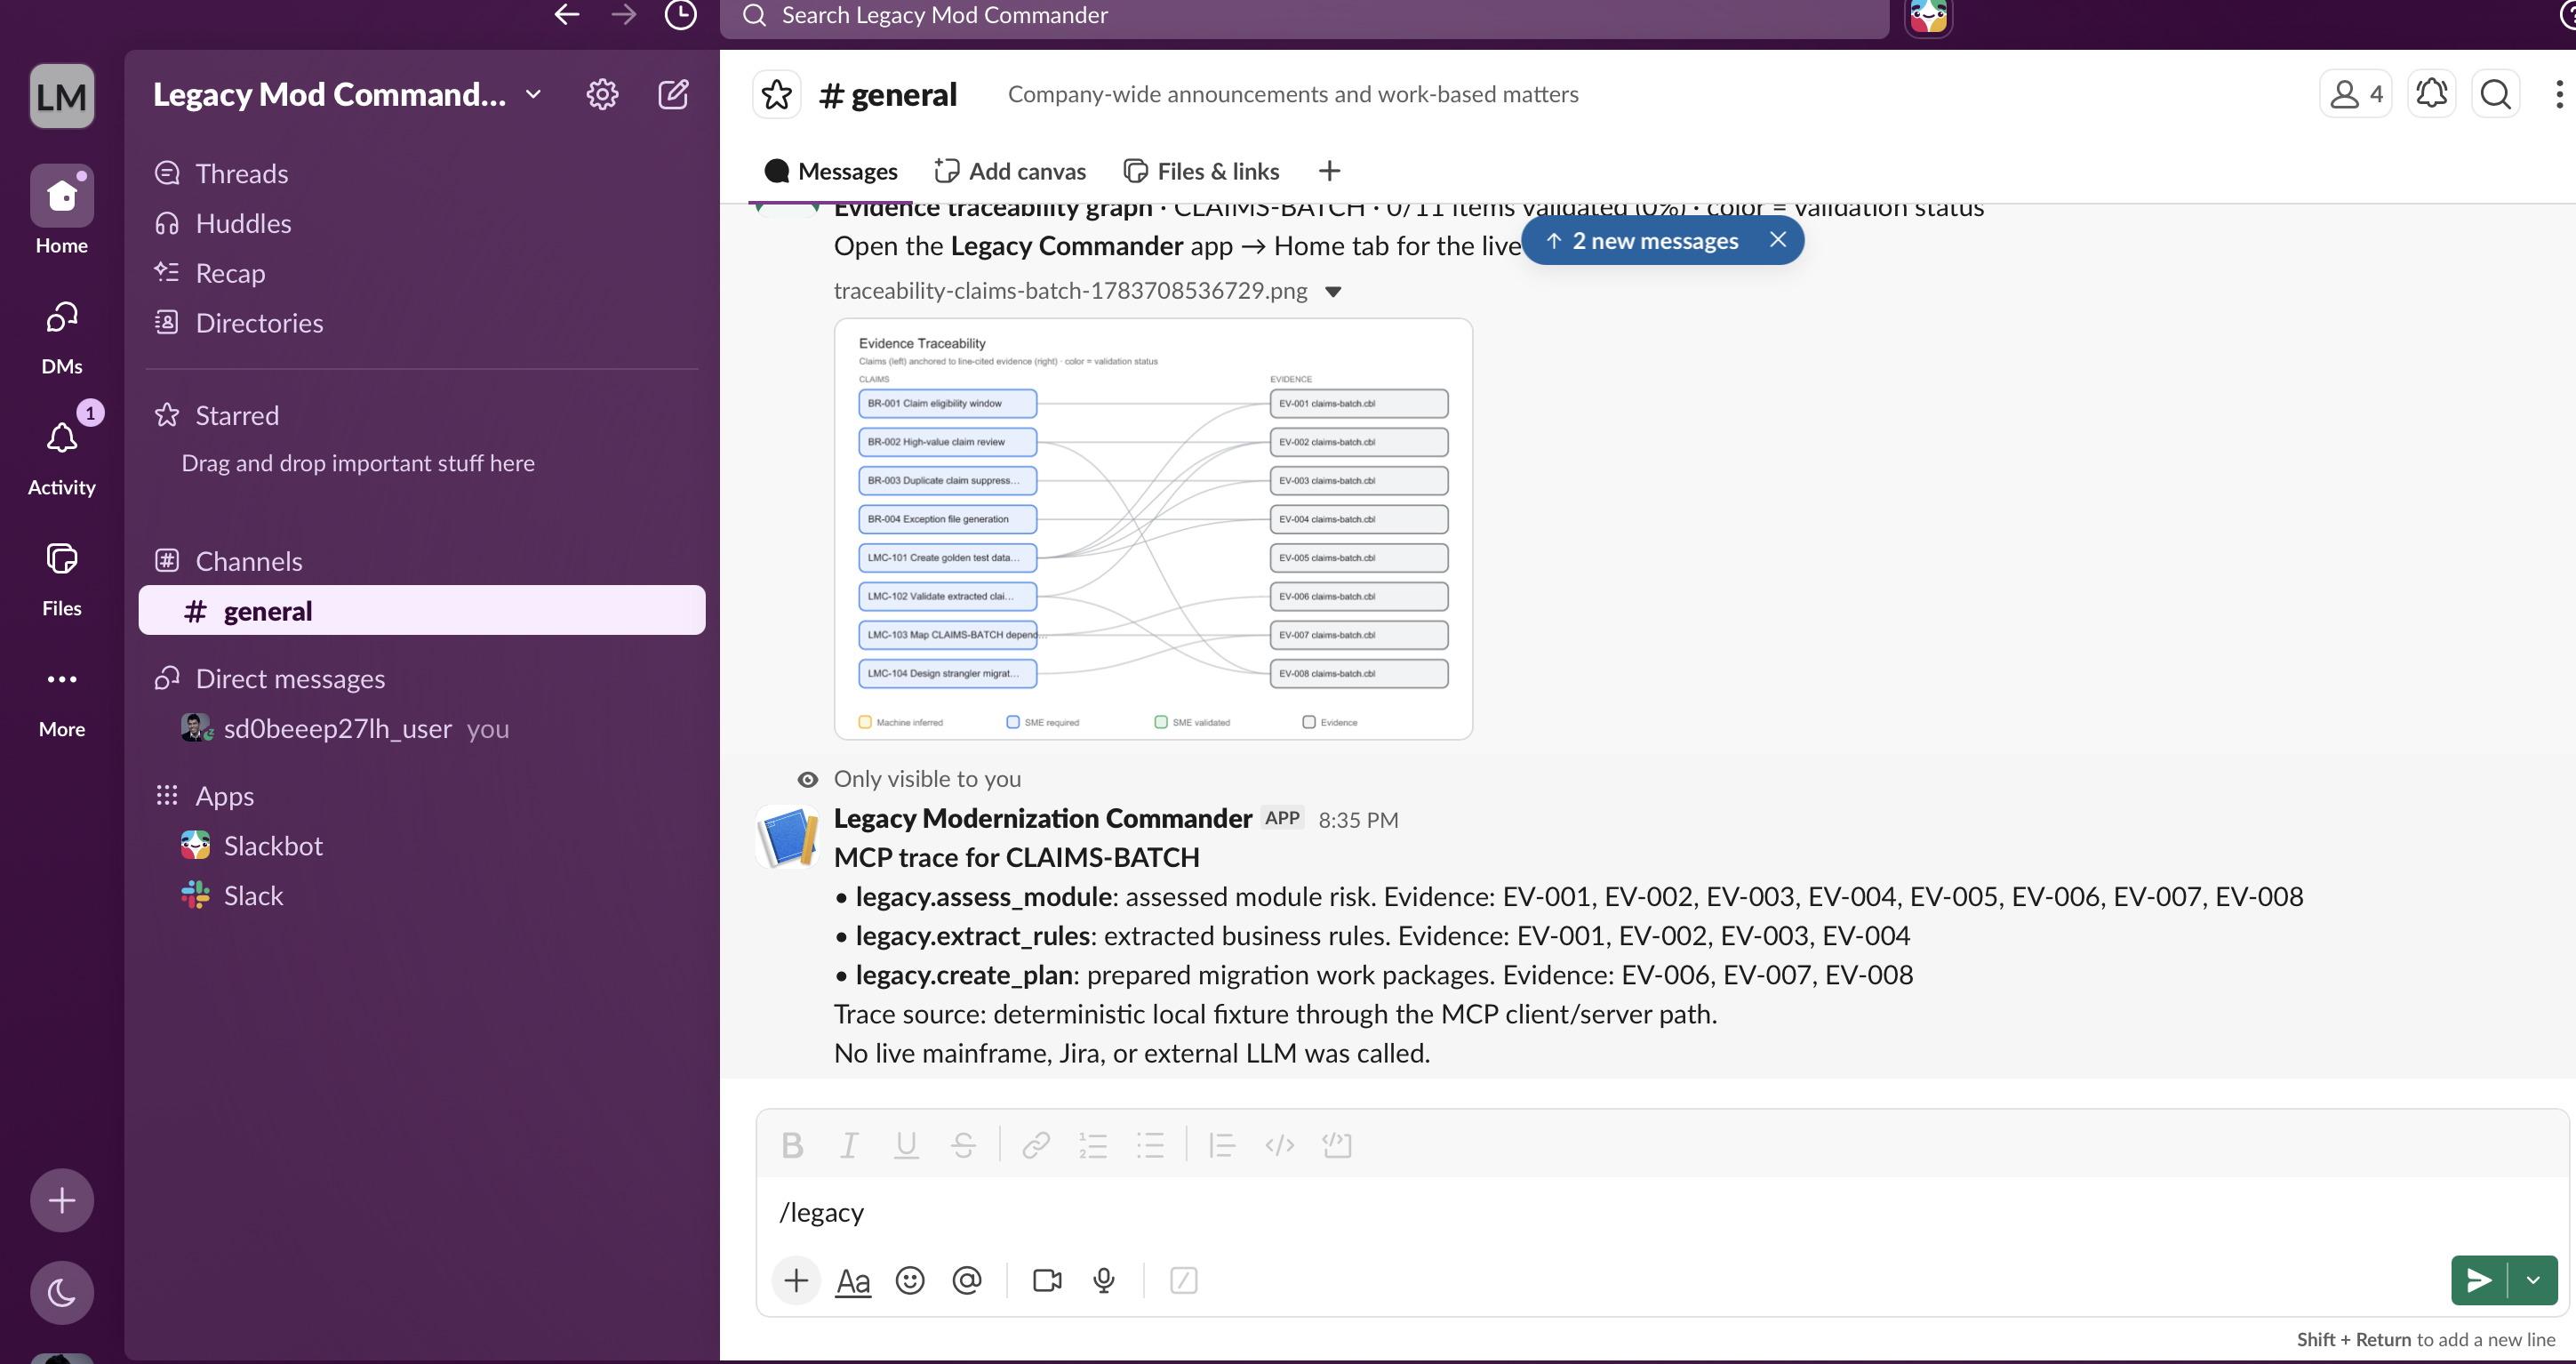Star the general channel
2576x1364 pixels.
pyautogui.click(x=777, y=94)
